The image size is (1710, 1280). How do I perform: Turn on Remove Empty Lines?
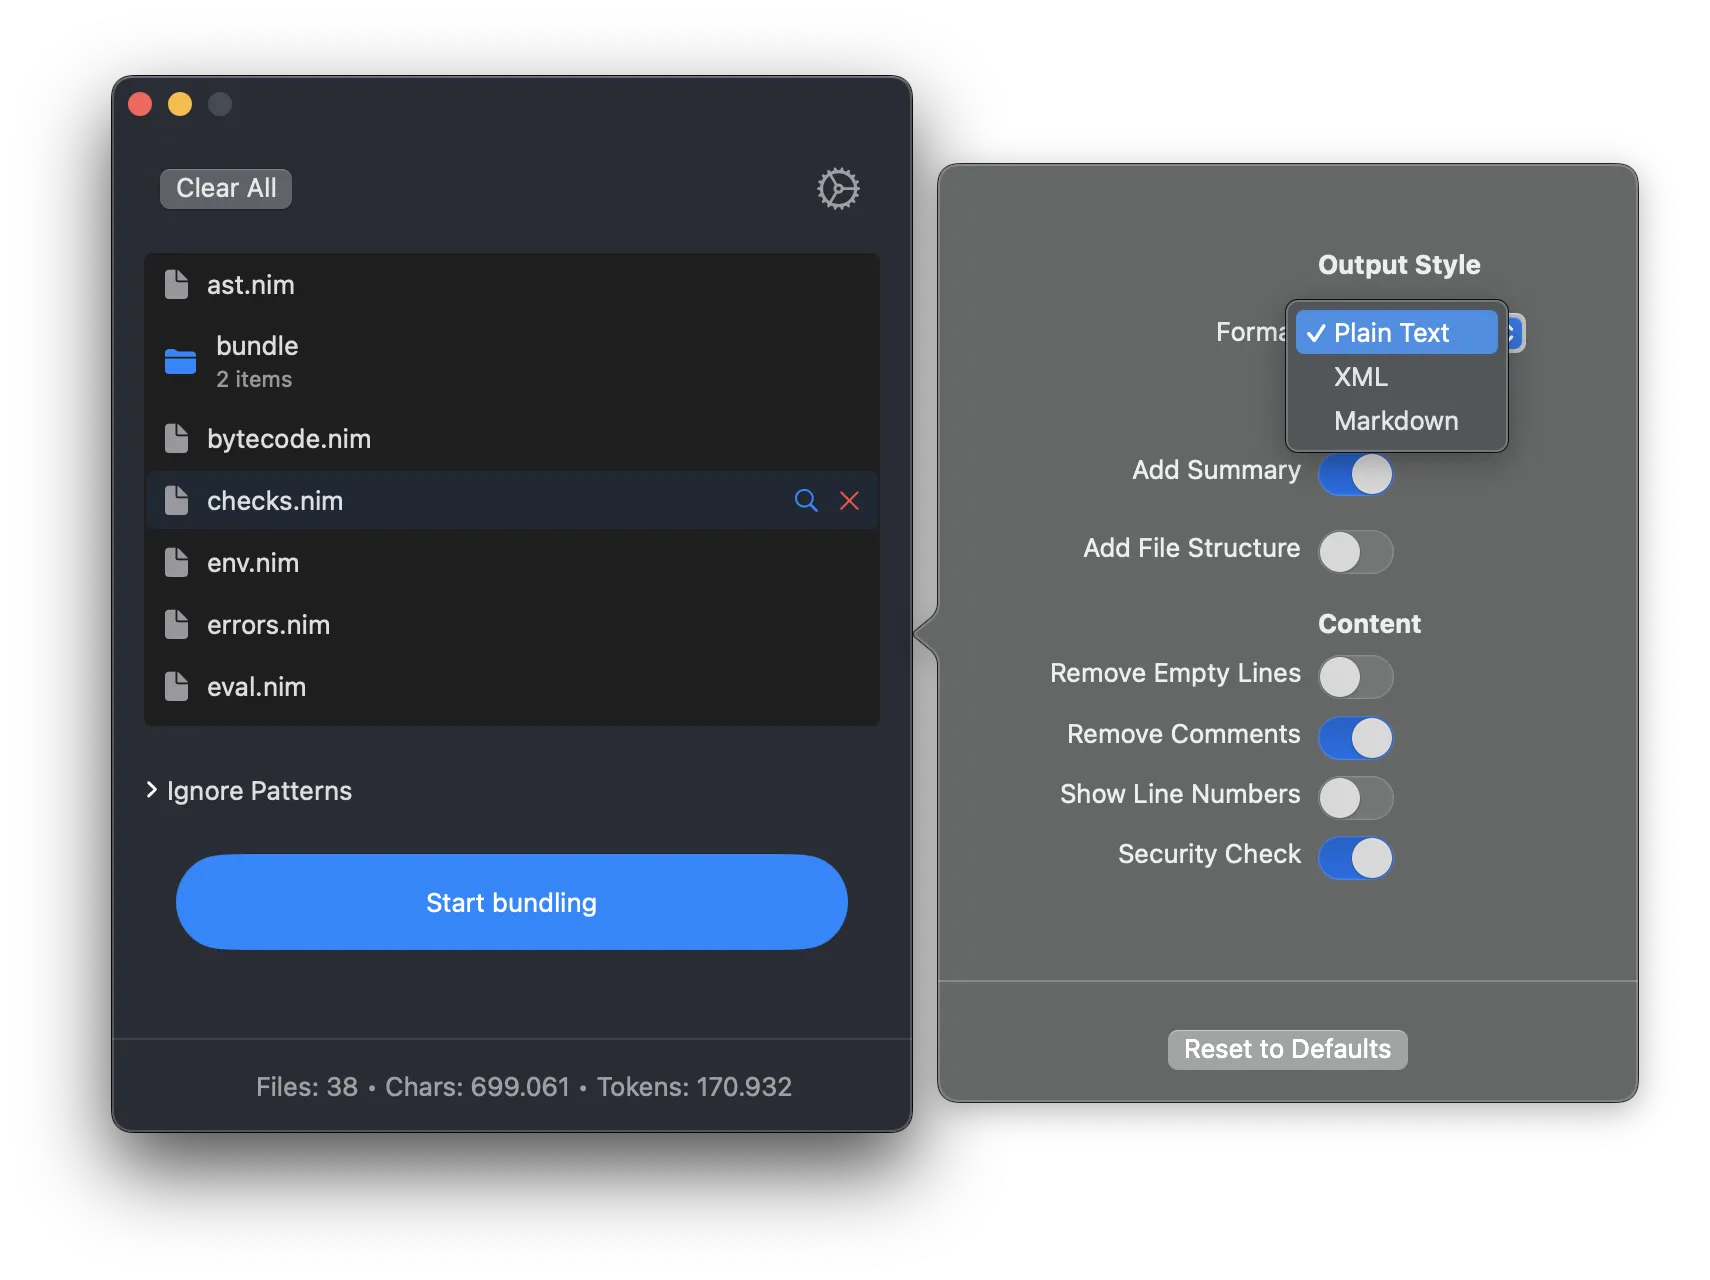[x=1355, y=677]
